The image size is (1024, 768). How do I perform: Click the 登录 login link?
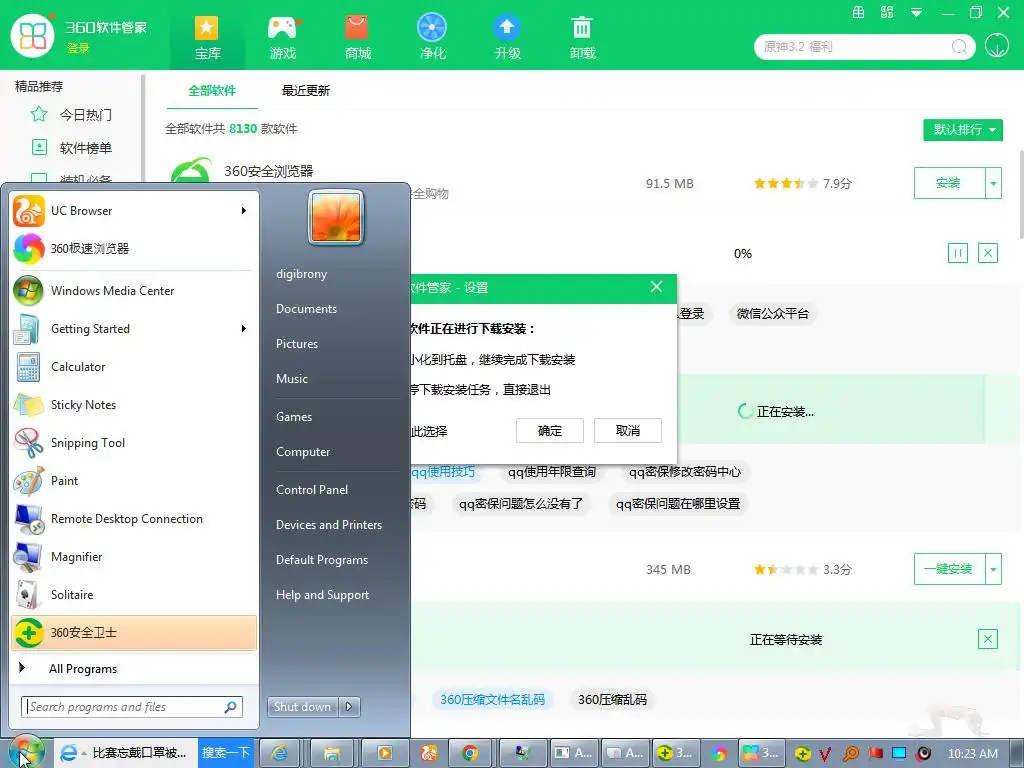(78, 48)
